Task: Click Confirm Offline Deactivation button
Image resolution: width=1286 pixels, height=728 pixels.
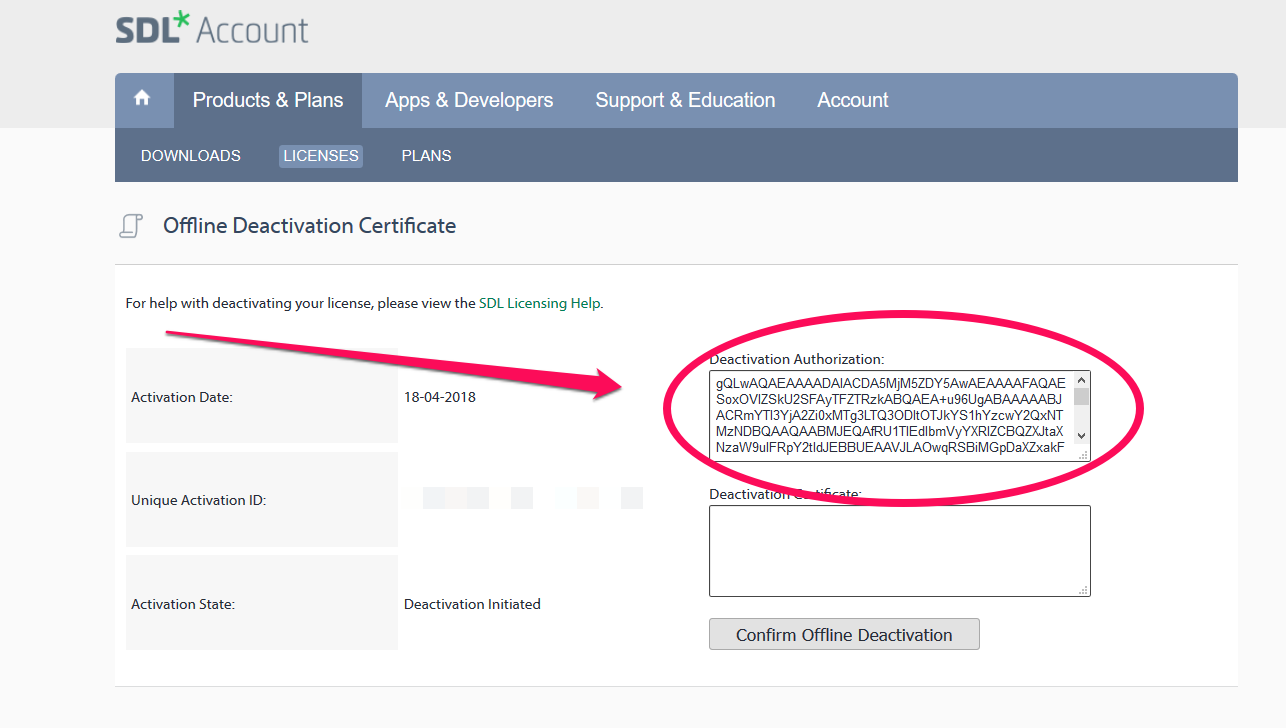Action: pos(844,634)
